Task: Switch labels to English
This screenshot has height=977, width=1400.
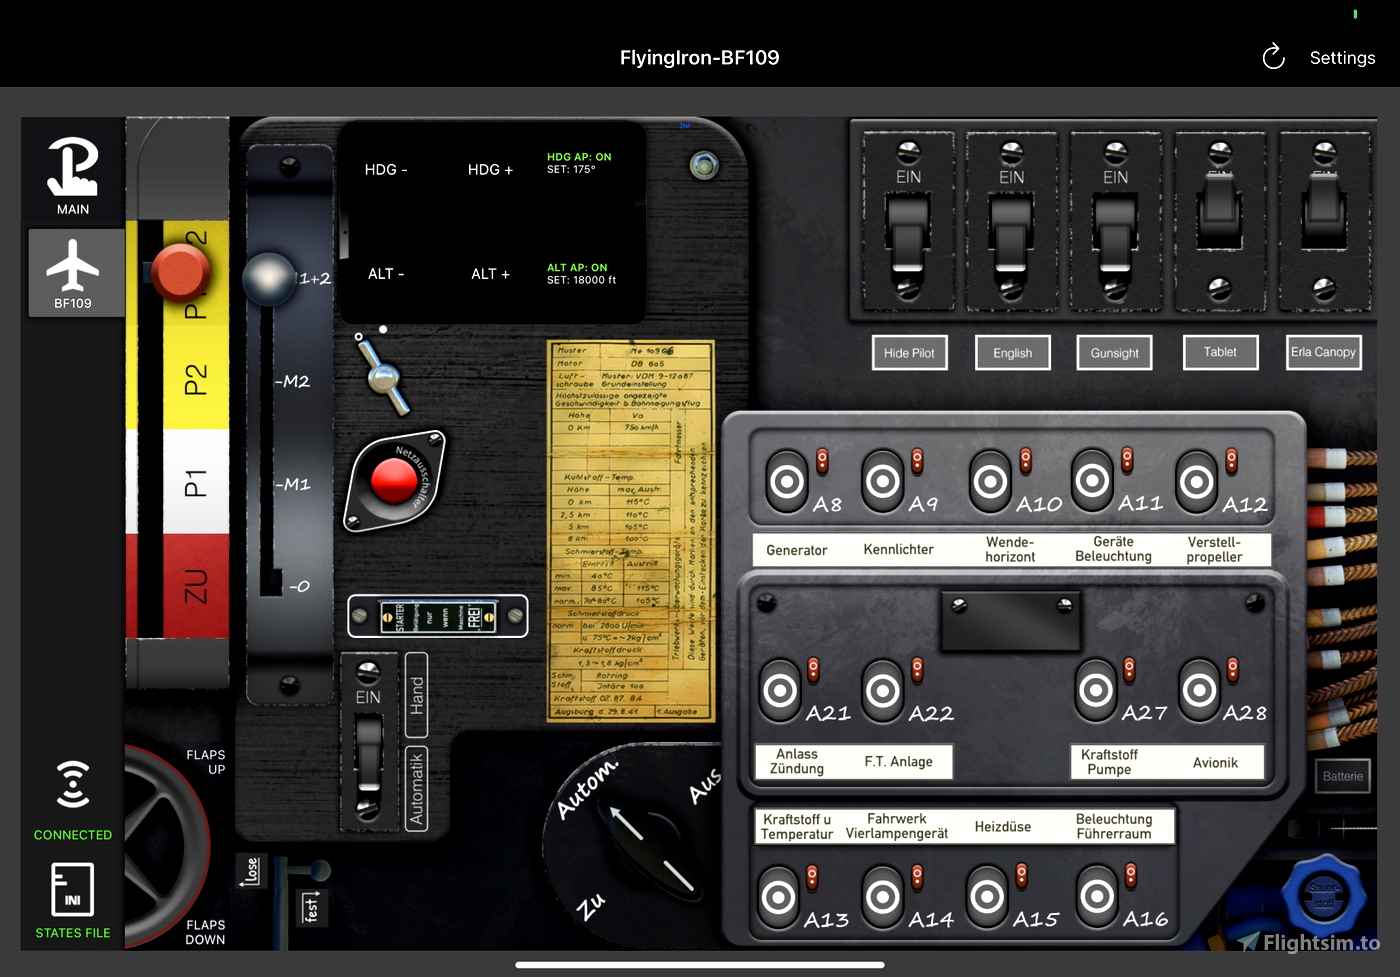Action: (x=1012, y=353)
